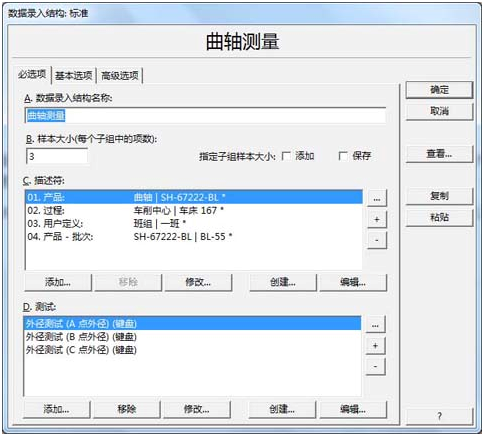Open the 查看... button
484x436 pixels.
(x=439, y=154)
